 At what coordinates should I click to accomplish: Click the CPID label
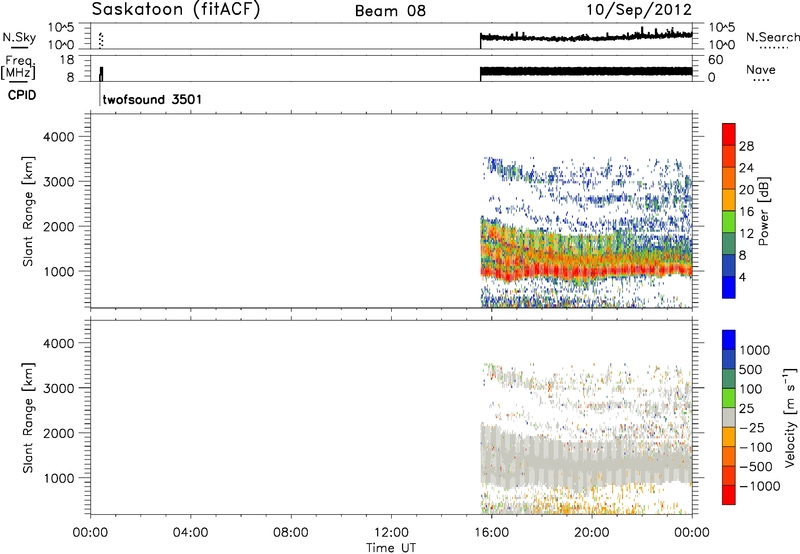[x=22, y=95]
